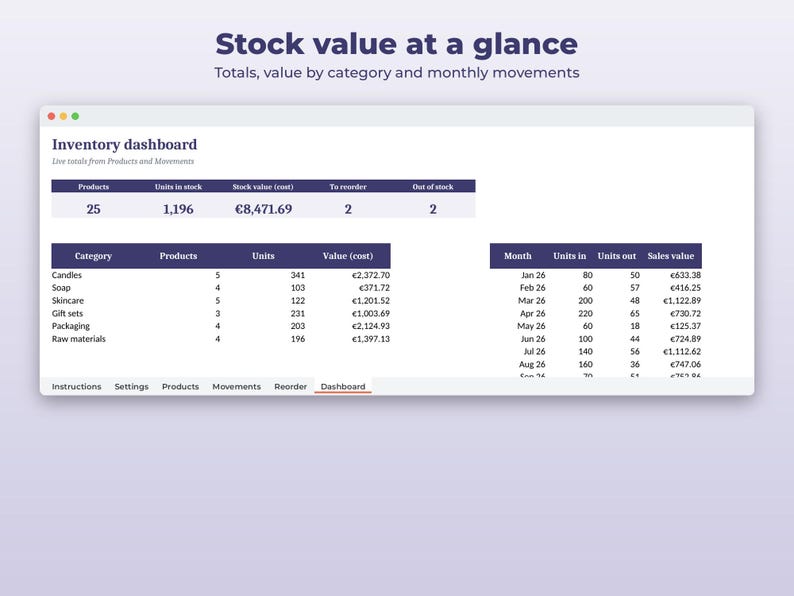Viewport: 794px width, 596px height.
Task: Click the Soap category cell
Action: click(x=61, y=288)
